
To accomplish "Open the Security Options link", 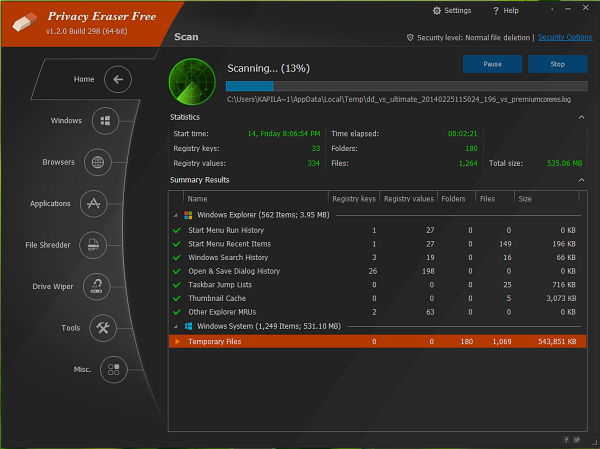I will click(x=565, y=37).
